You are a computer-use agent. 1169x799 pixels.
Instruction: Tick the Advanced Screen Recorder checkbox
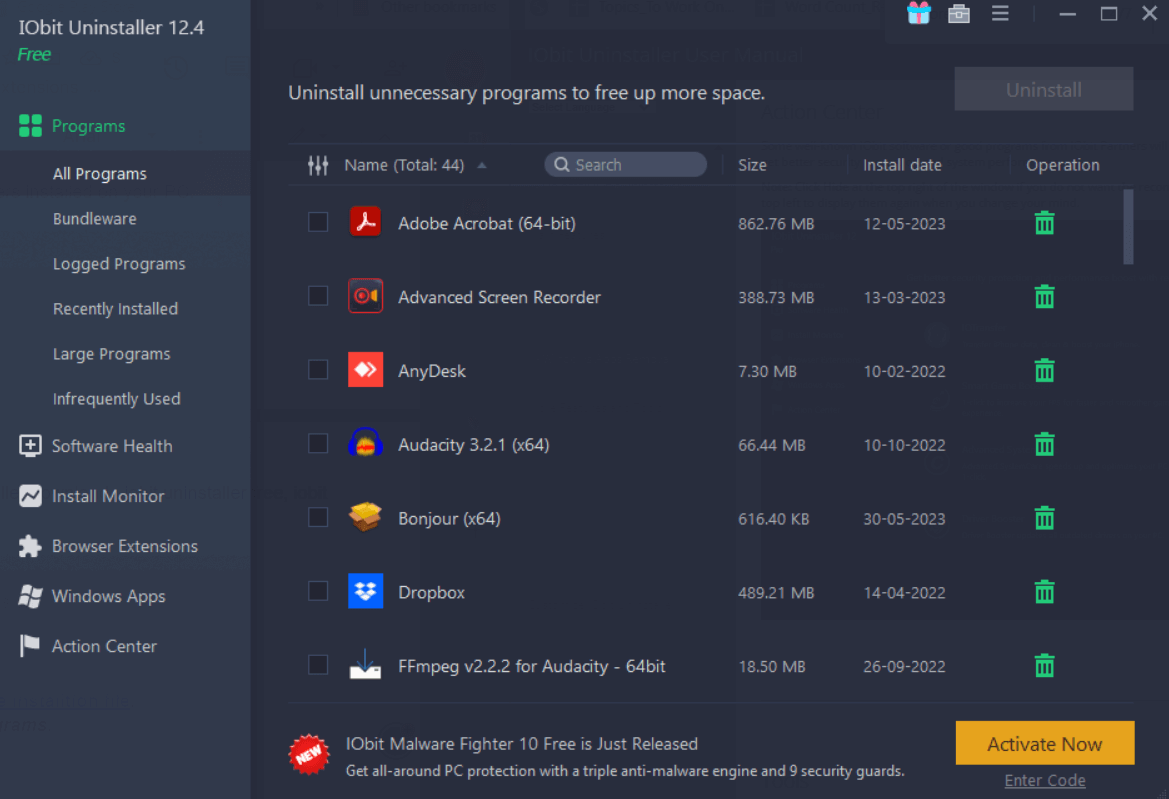[318, 296]
